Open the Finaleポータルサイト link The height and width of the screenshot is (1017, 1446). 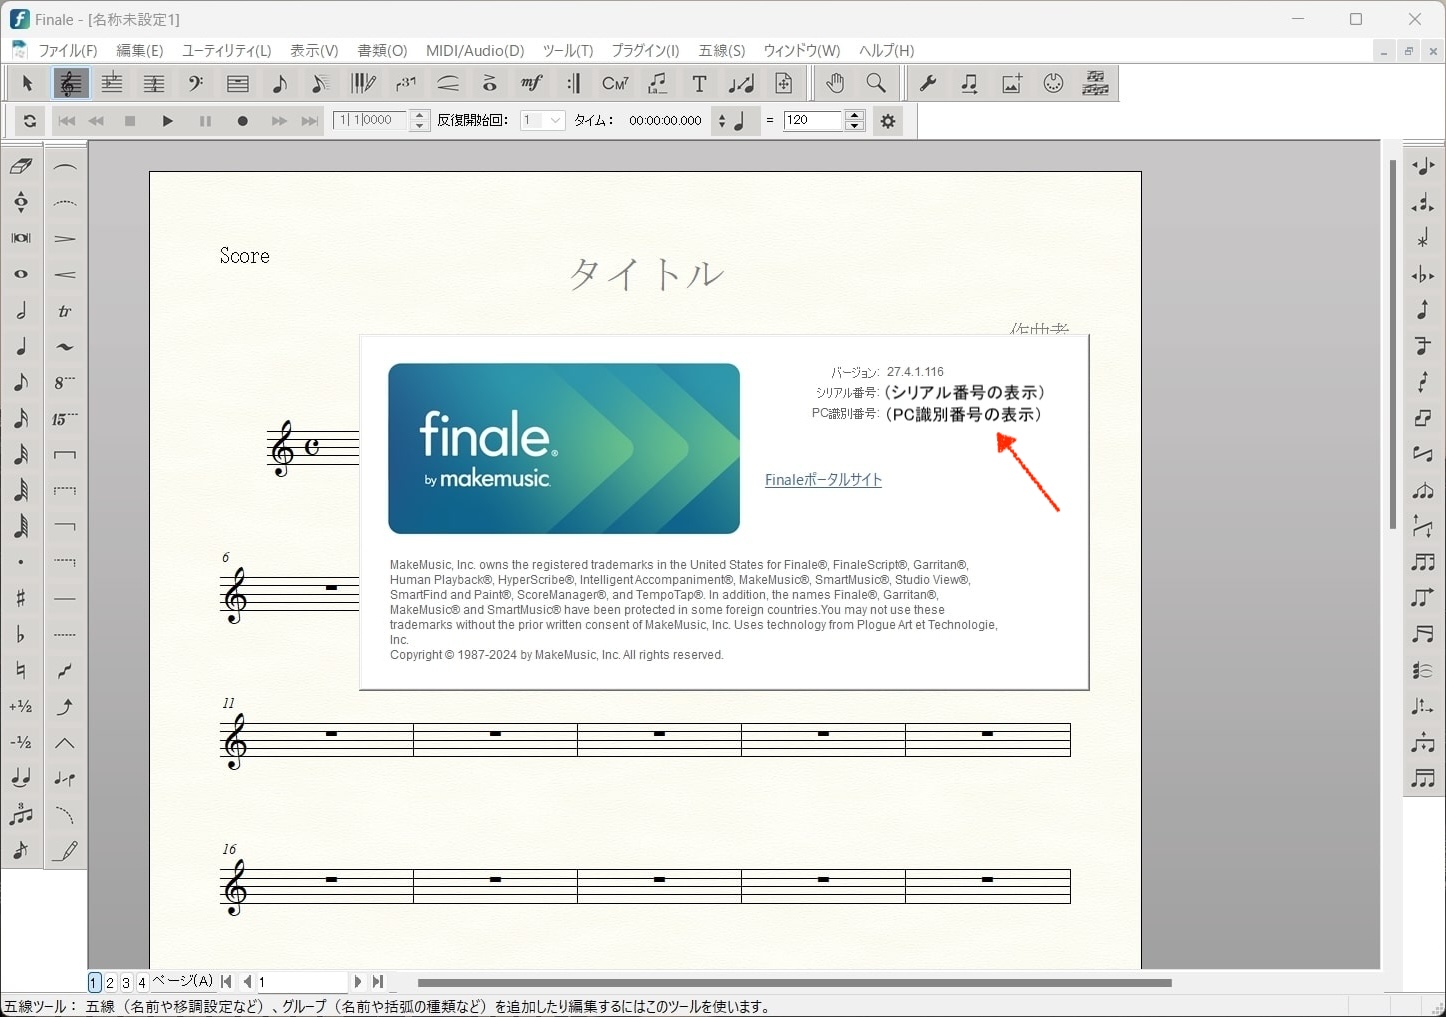(823, 480)
